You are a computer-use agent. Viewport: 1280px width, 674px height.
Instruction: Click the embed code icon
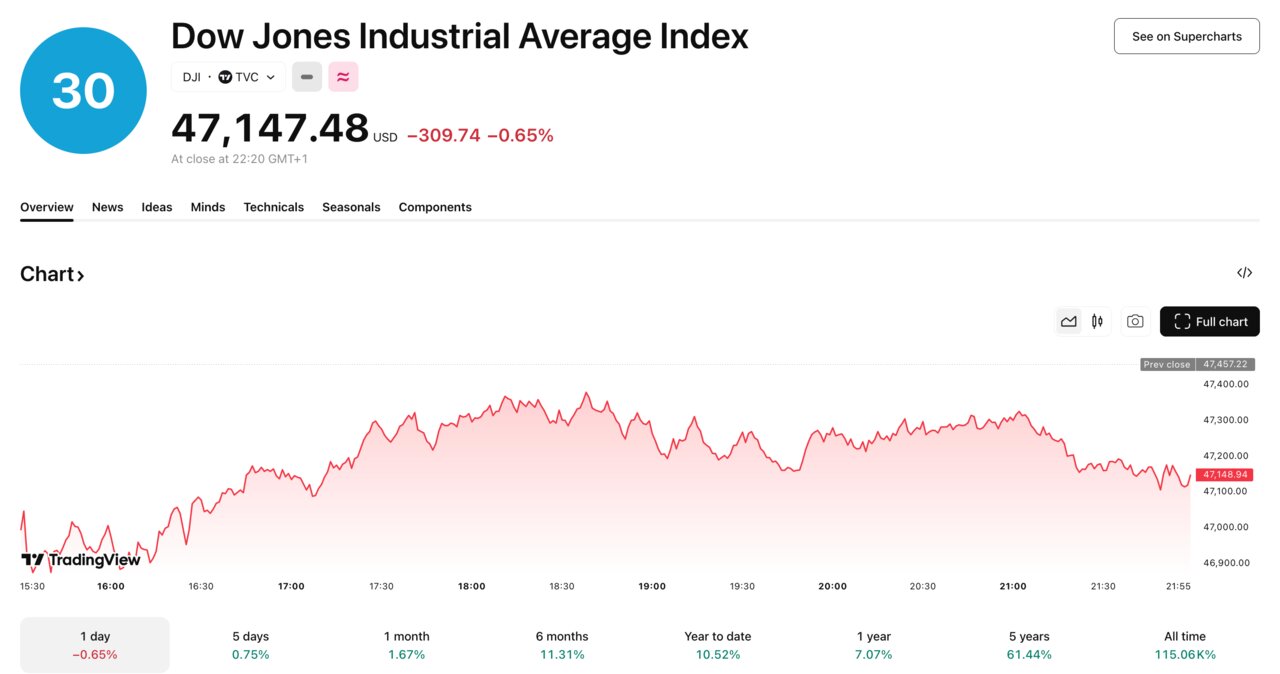1244,273
